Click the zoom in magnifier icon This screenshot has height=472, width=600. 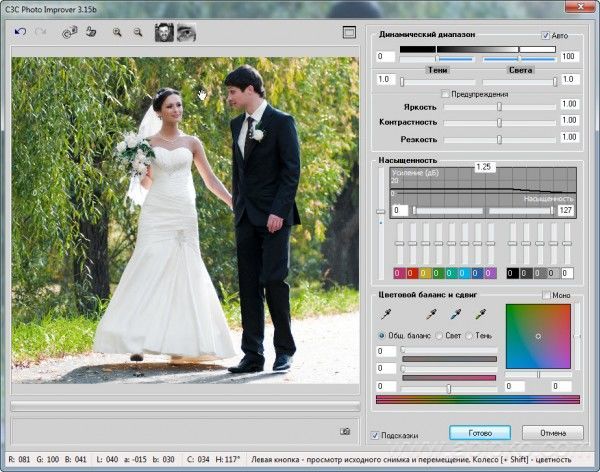[x=116, y=32]
